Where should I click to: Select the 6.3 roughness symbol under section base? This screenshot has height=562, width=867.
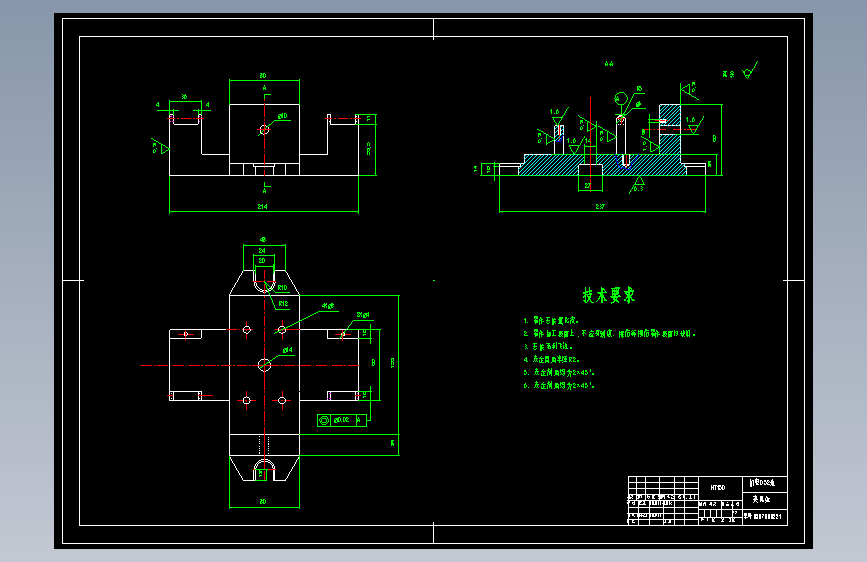tap(638, 185)
